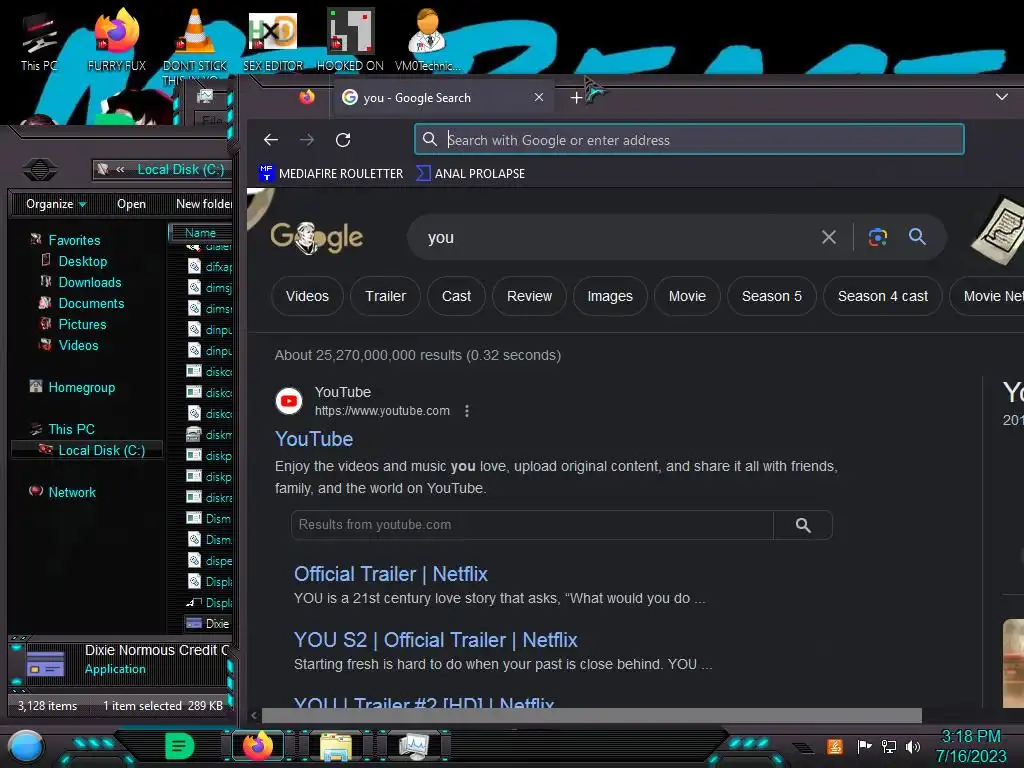This screenshot has width=1024, height=768.
Task: Select the Dixie file in Explorer list
Action: point(208,624)
